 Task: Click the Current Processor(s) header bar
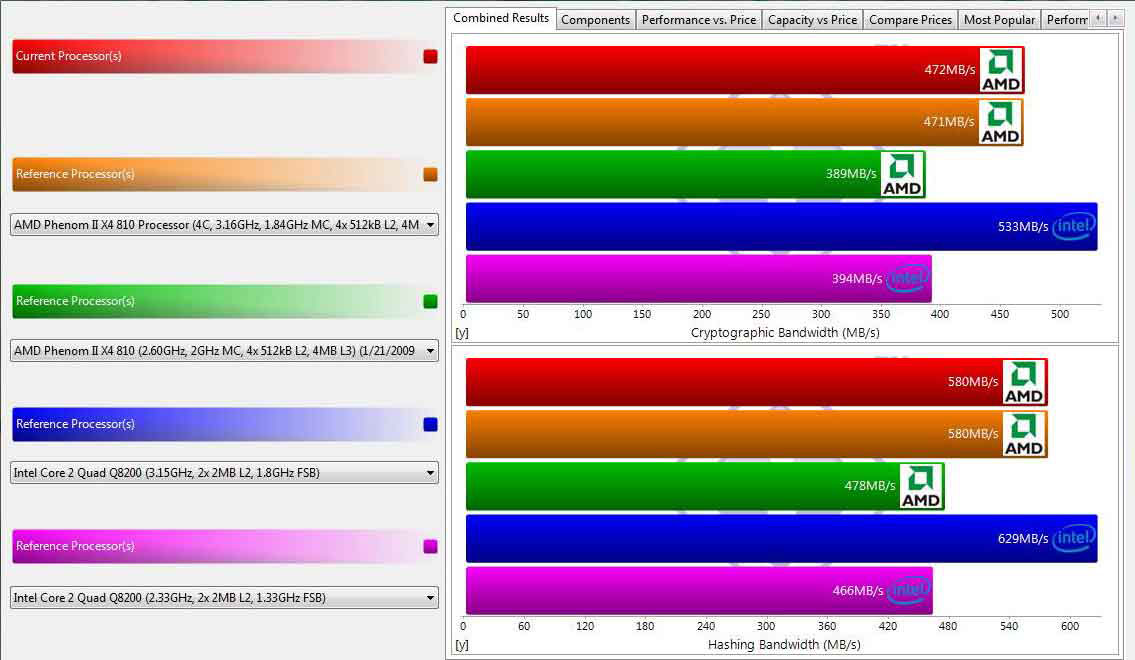[225, 56]
